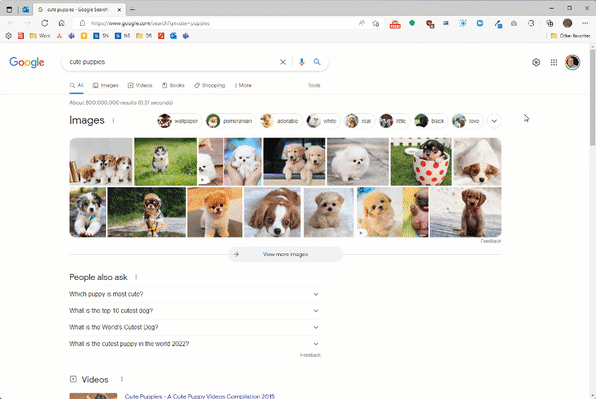Click the page vertical scrollbar thumb
Image resolution: width=596 pixels, height=399 pixels.
point(592,97)
